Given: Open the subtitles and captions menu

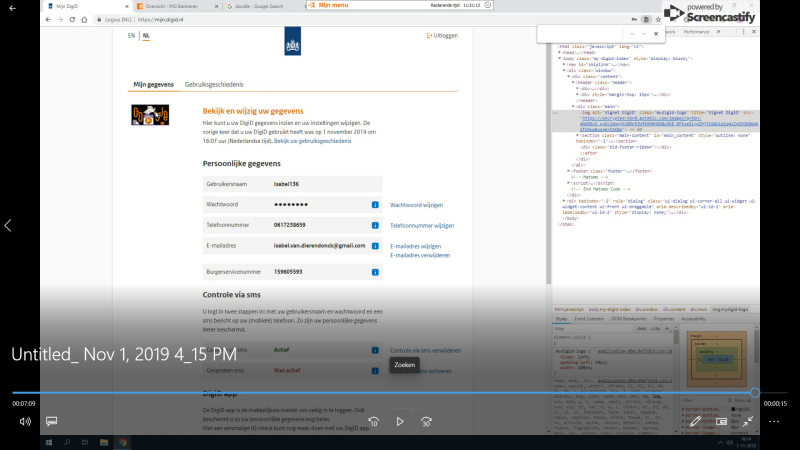Looking at the screenshot, I should tap(52, 421).
